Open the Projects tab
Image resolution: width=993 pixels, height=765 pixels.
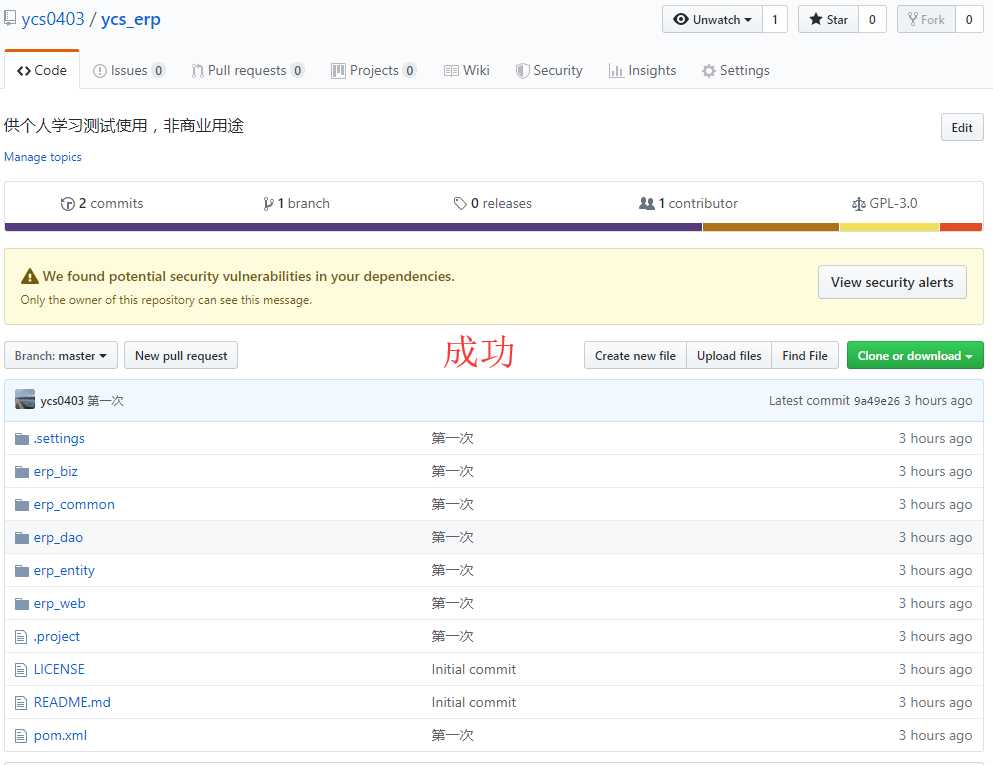374,70
